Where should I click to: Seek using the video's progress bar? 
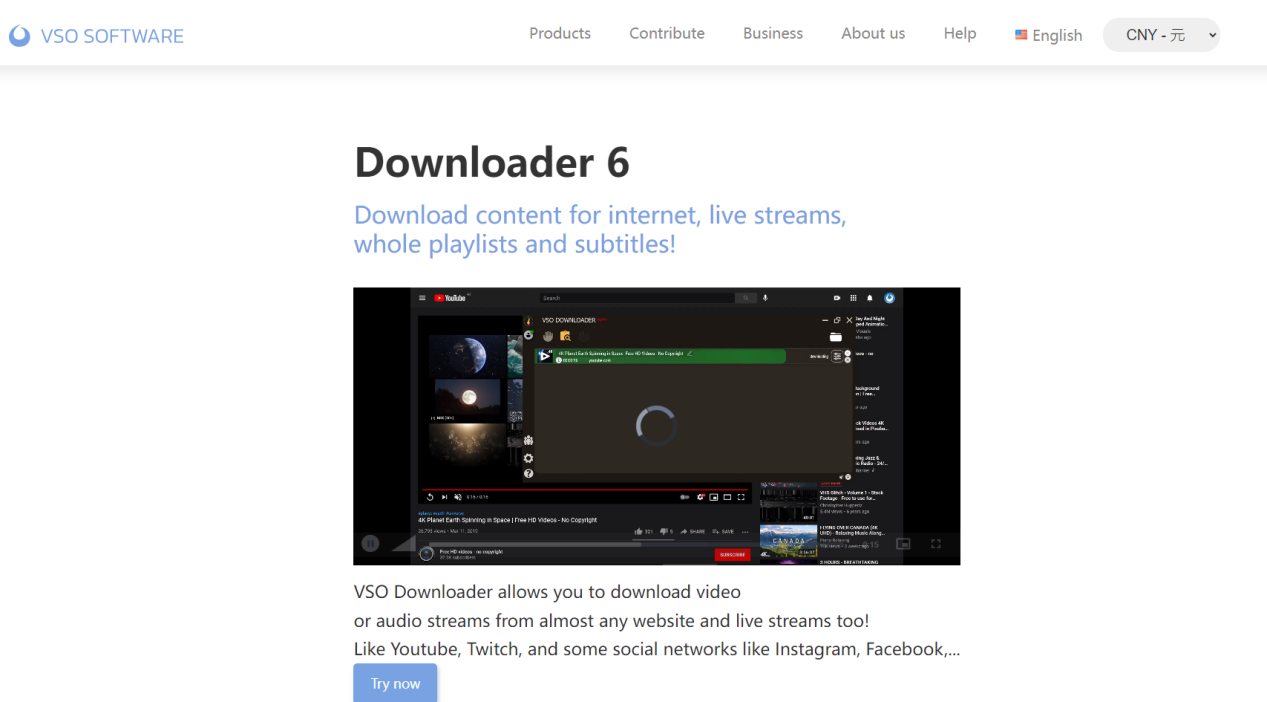(640, 544)
